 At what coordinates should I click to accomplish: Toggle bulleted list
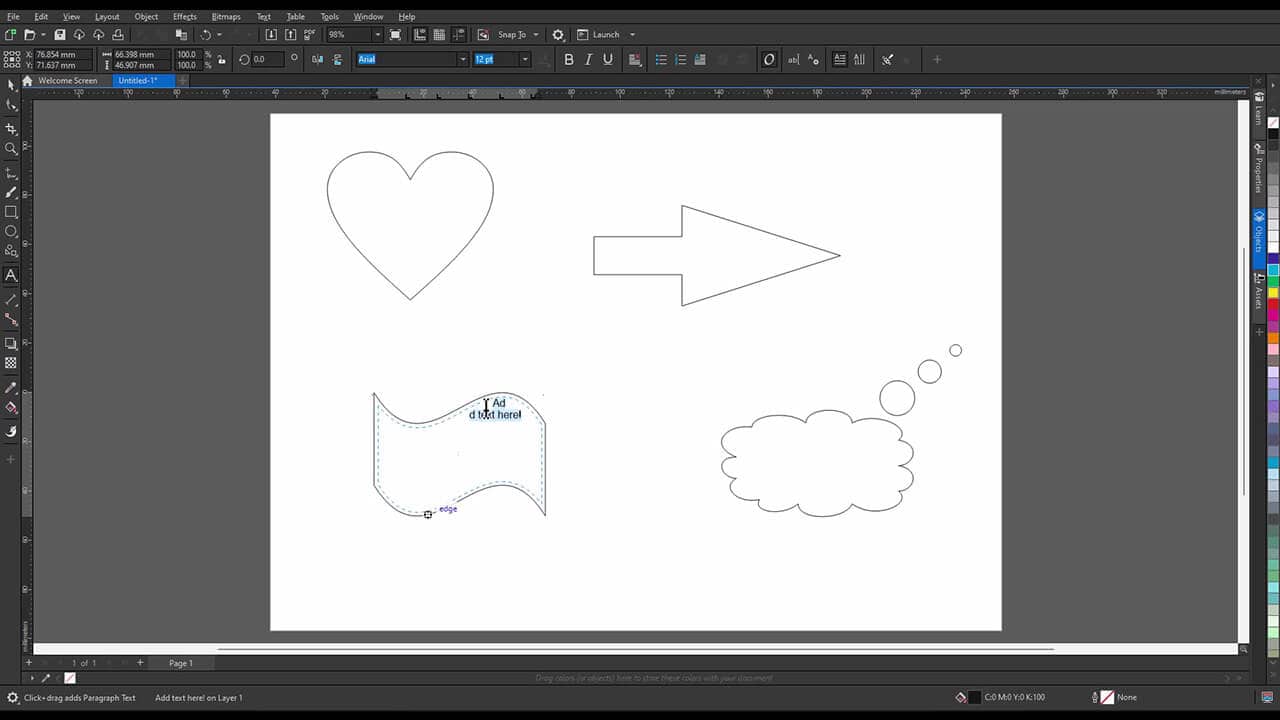click(661, 60)
